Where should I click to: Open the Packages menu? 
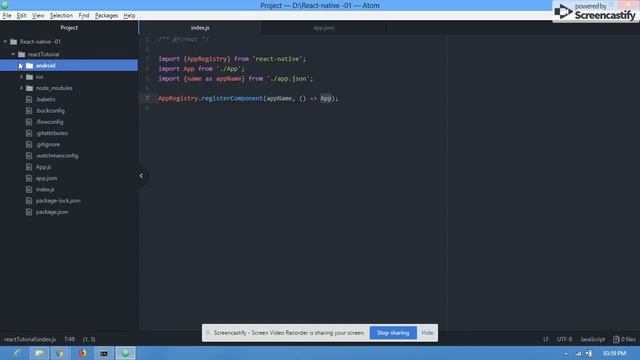[106, 16]
